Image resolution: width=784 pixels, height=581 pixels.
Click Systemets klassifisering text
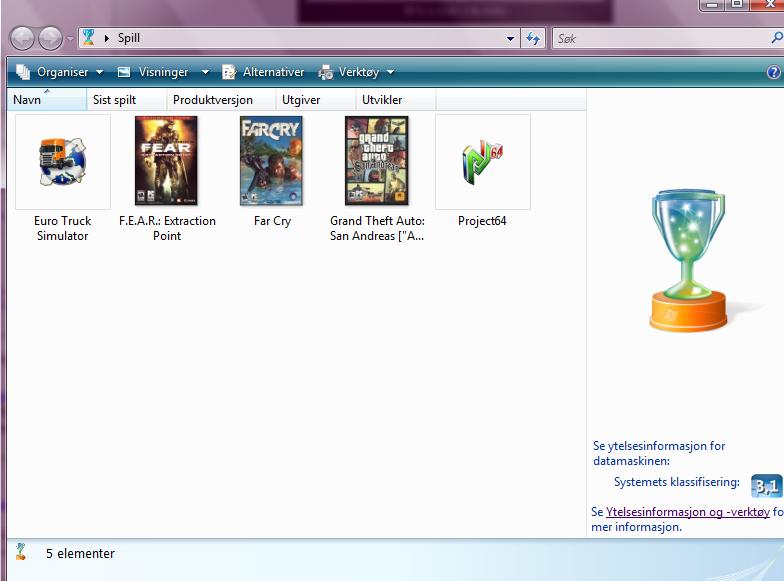tap(676, 482)
